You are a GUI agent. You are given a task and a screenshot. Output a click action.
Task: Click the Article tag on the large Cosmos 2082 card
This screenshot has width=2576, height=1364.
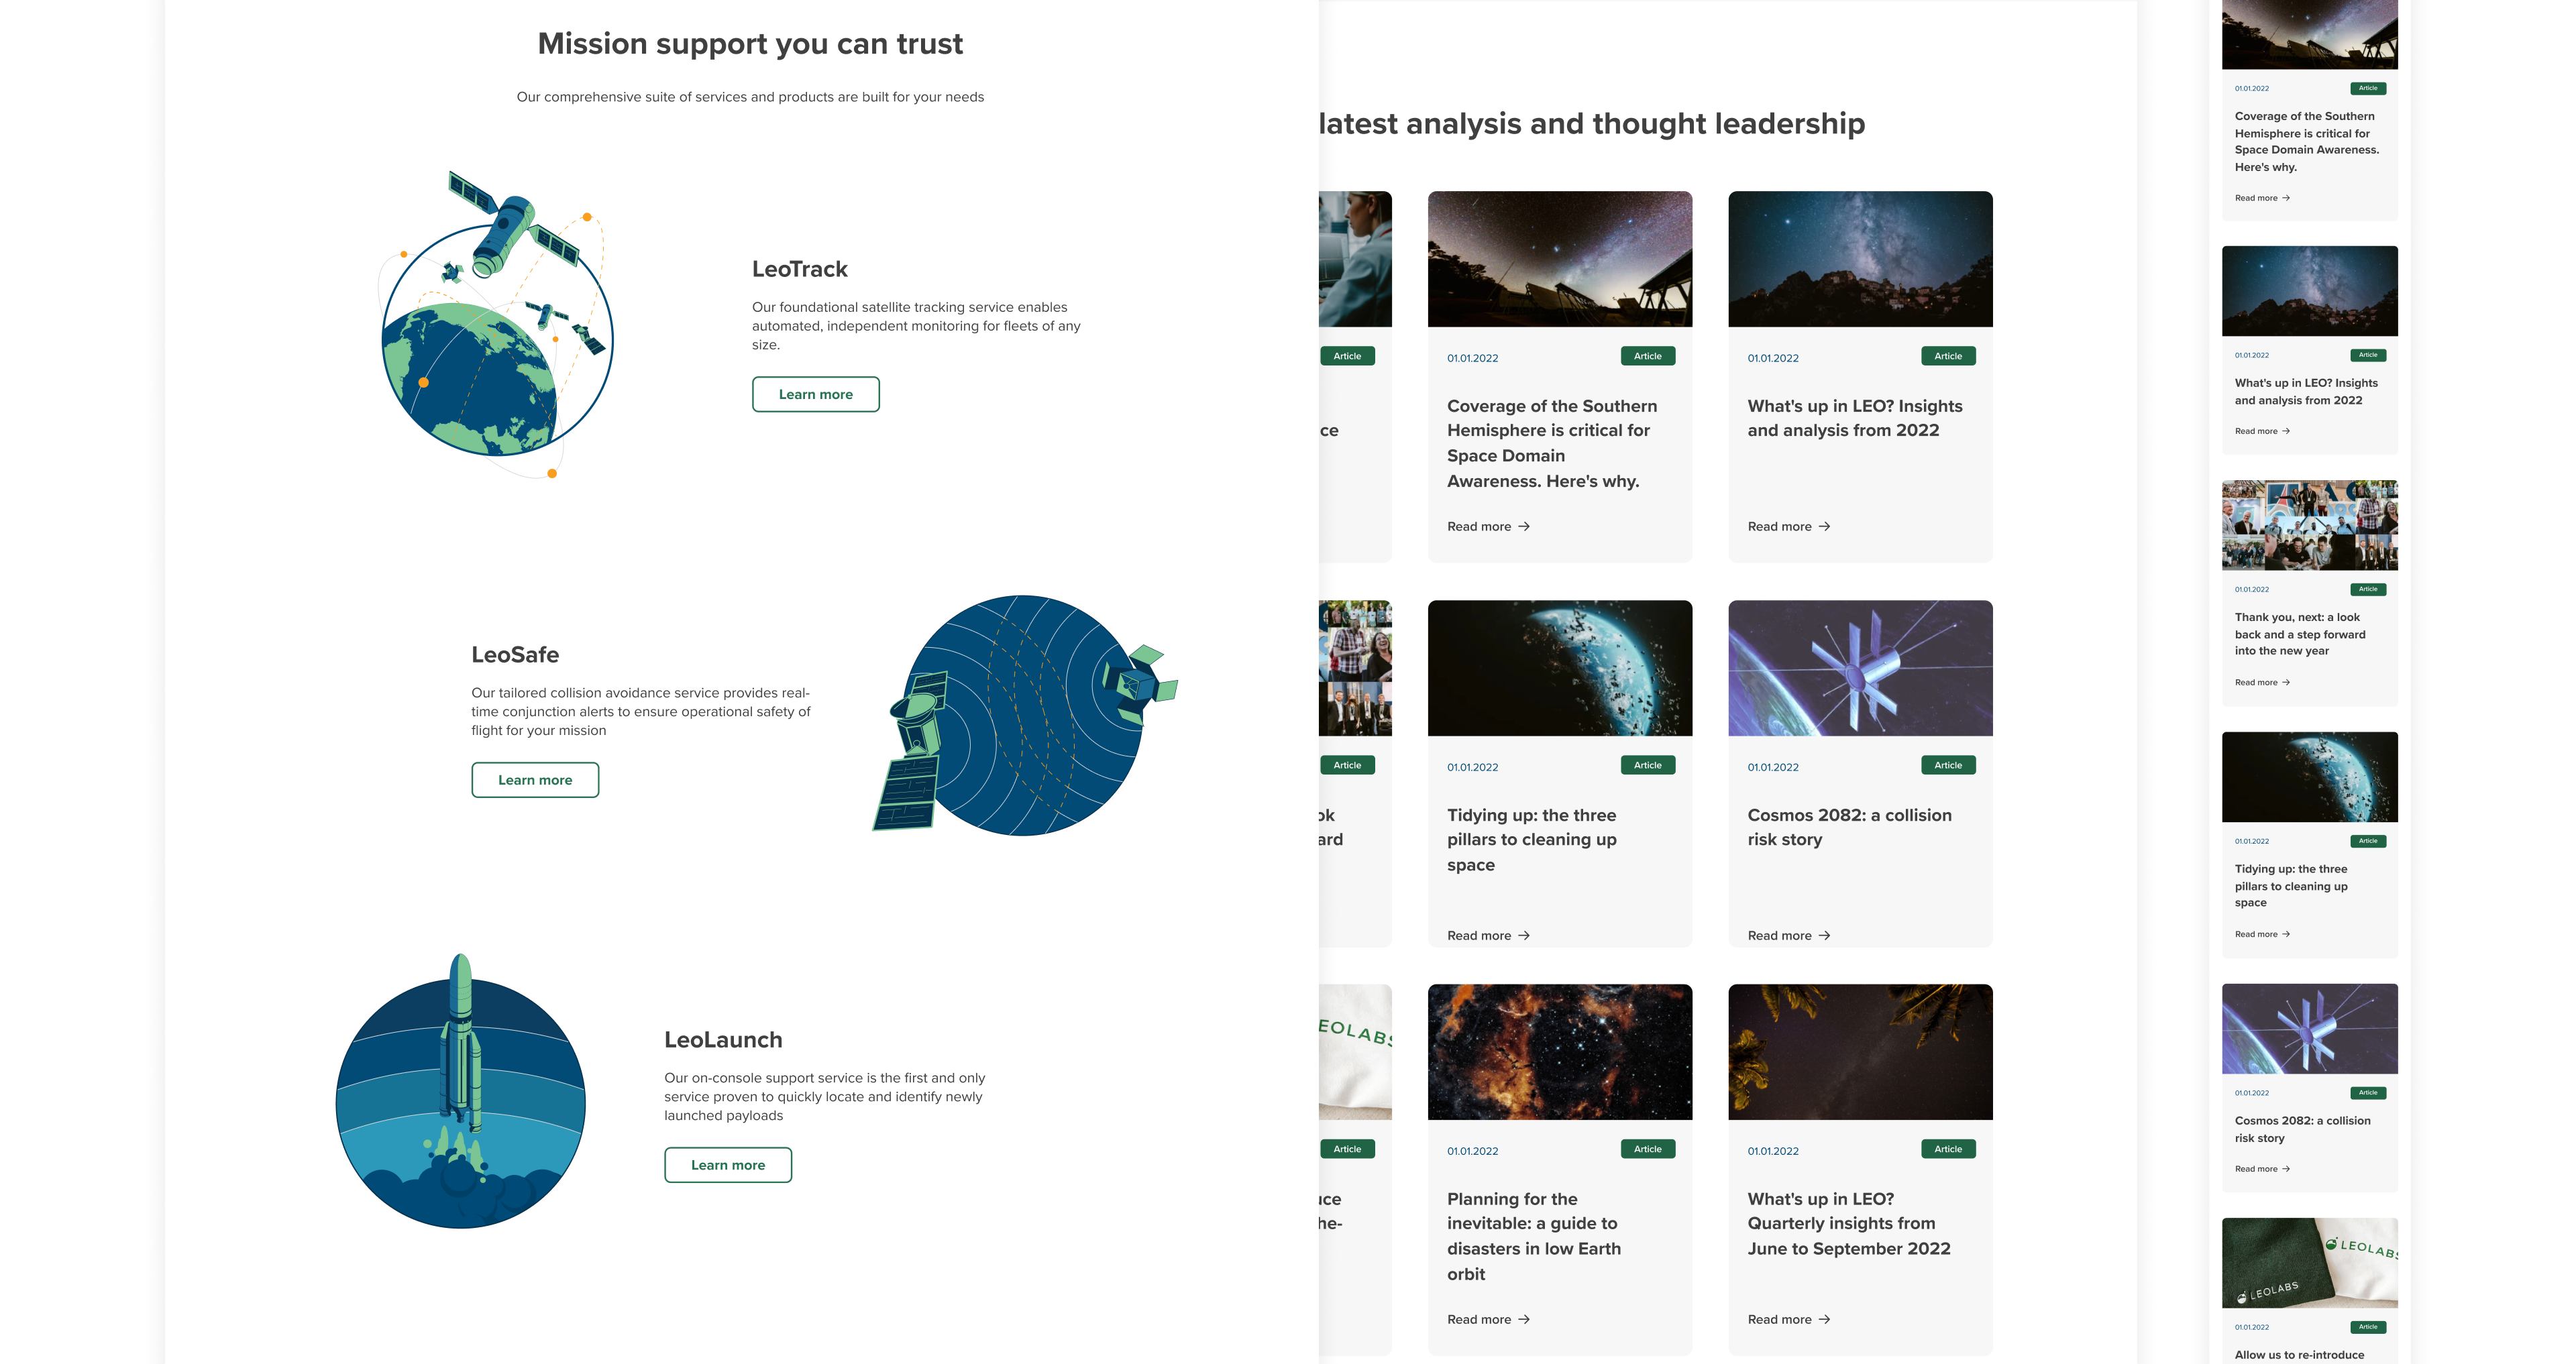pos(1947,766)
